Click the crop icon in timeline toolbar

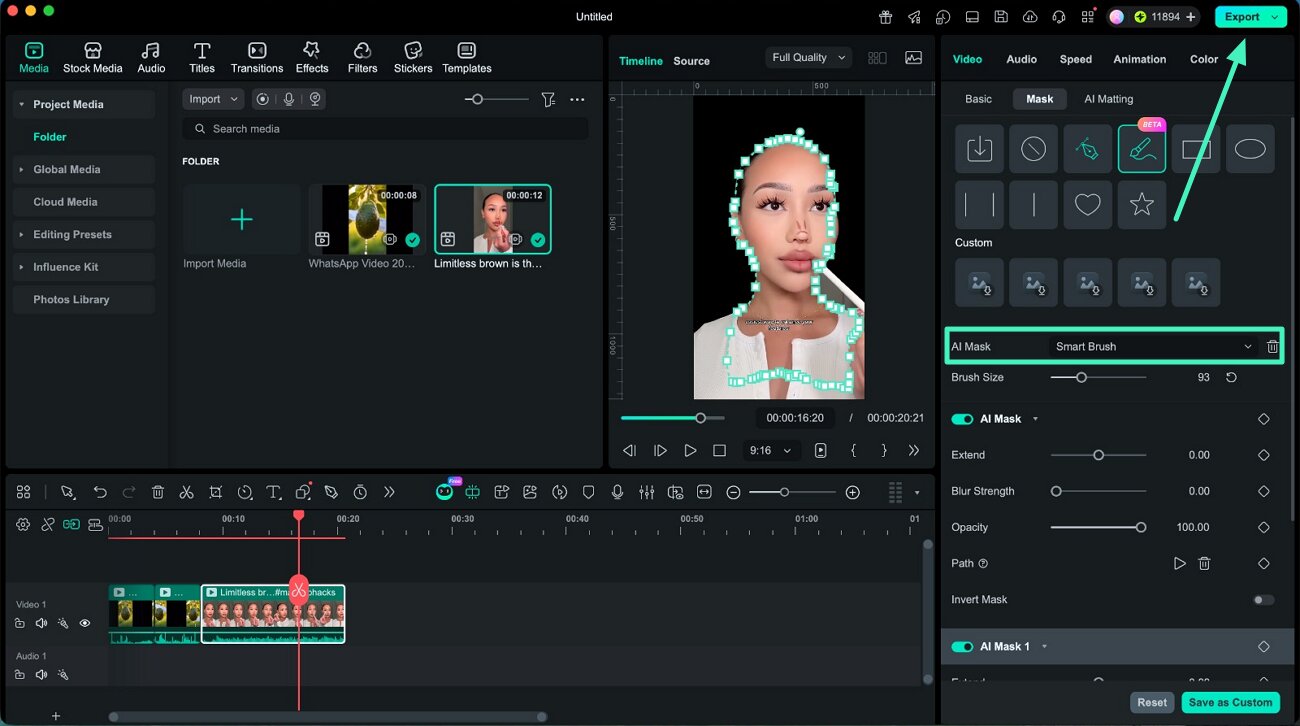(x=215, y=492)
